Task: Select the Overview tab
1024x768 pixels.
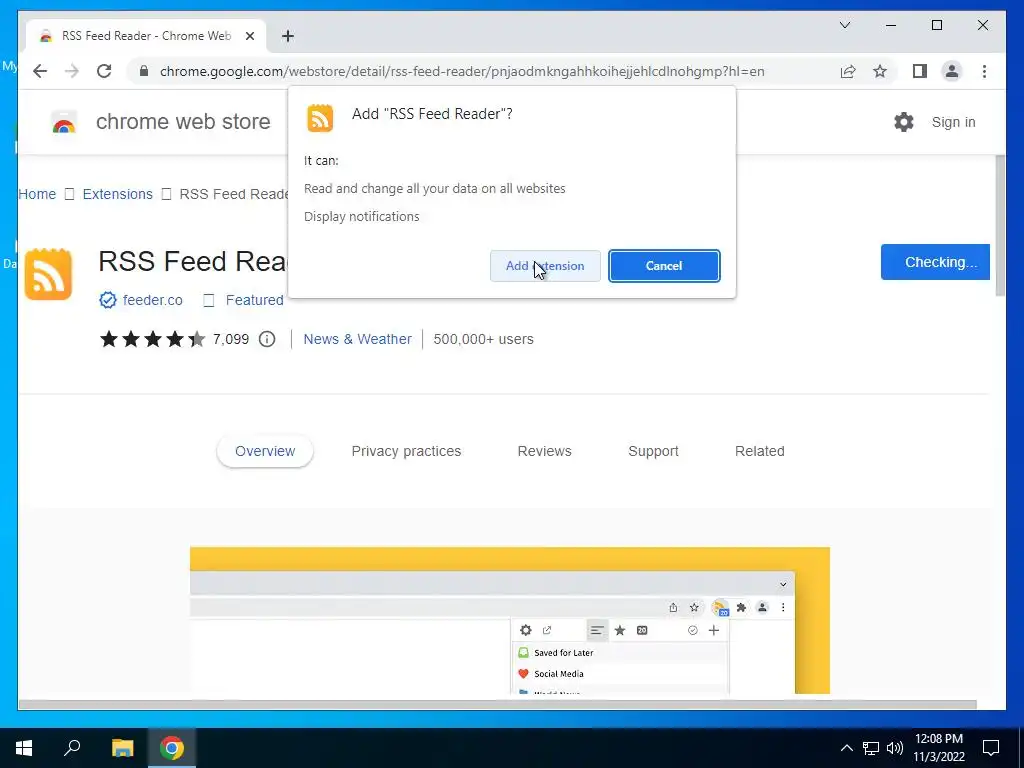Action: click(x=265, y=451)
